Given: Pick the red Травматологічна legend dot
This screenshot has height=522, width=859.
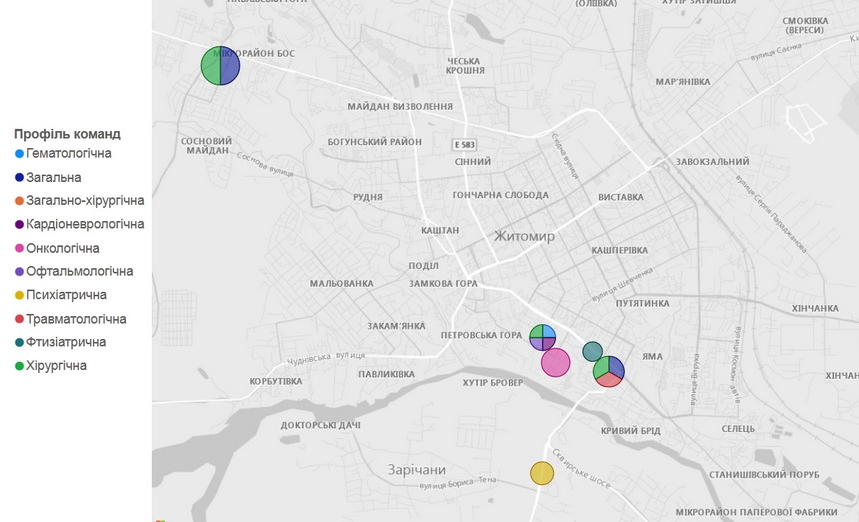Looking at the screenshot, I should [x=20, y=319].
